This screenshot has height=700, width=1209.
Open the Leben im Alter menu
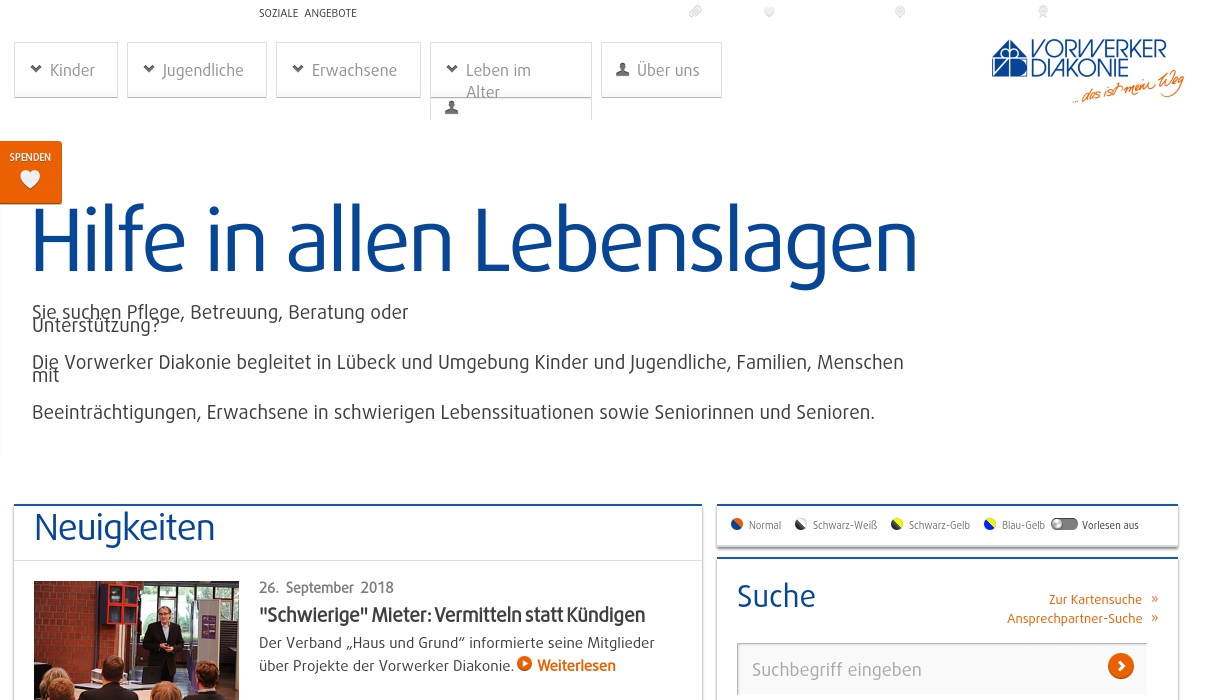pos(510,71)
